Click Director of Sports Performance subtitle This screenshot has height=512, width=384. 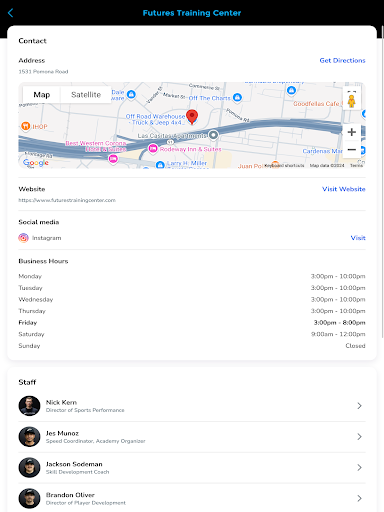(85, 410)
